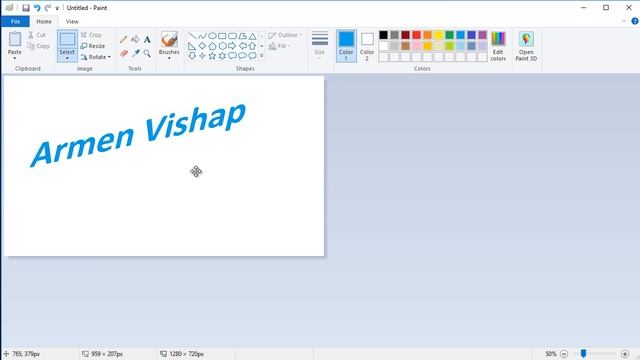Choose the Diamond shape

(x=202, y=46)
